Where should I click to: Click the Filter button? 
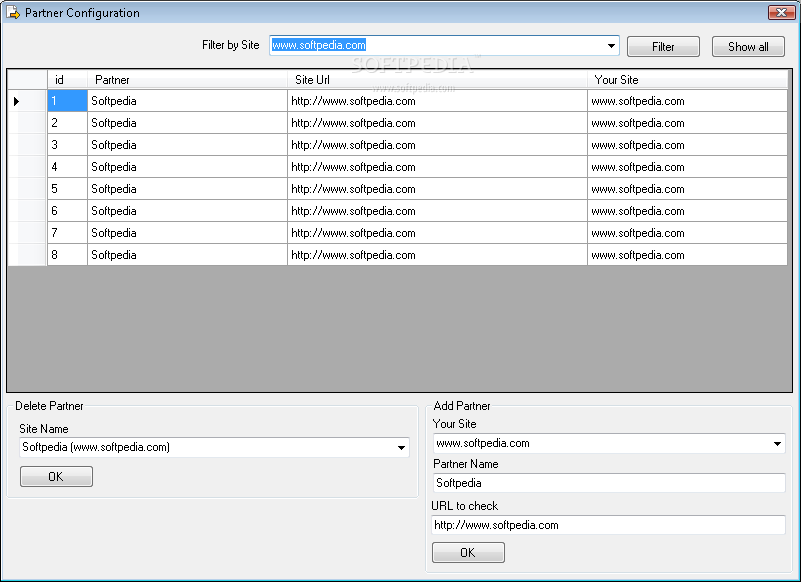tap(663, 46)
